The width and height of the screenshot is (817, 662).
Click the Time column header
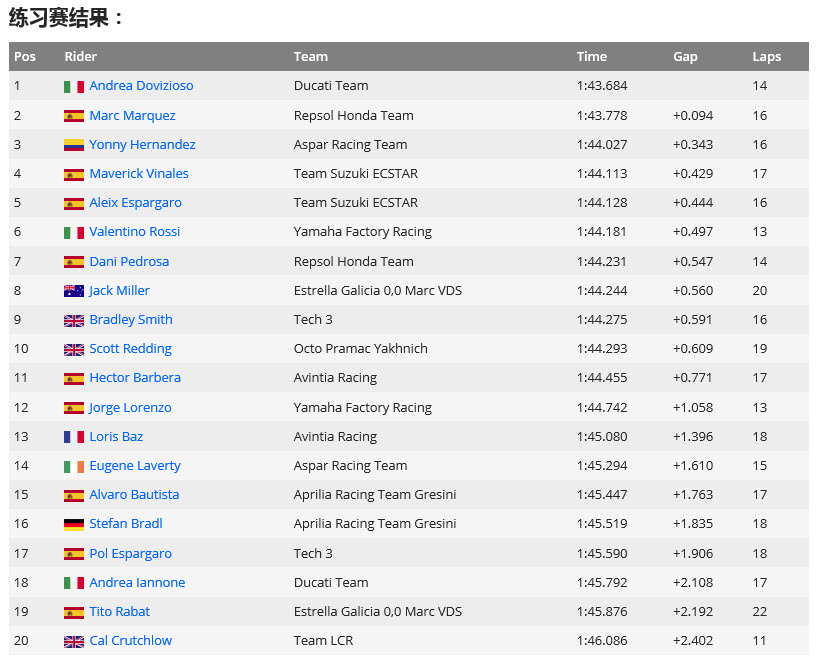[591, 57]
